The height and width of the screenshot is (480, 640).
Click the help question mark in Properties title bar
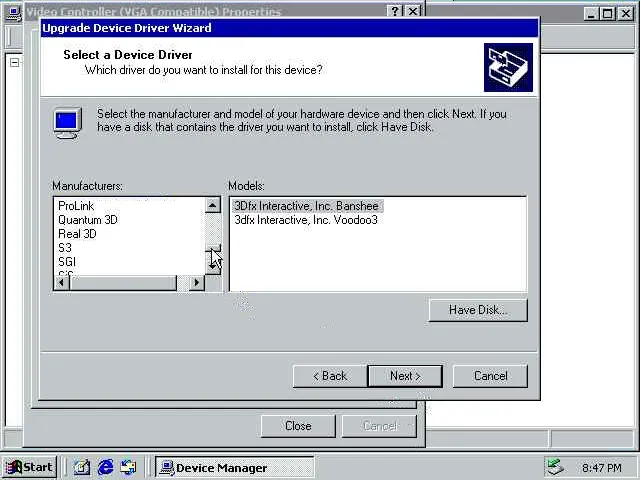click(x=395, y=11)
